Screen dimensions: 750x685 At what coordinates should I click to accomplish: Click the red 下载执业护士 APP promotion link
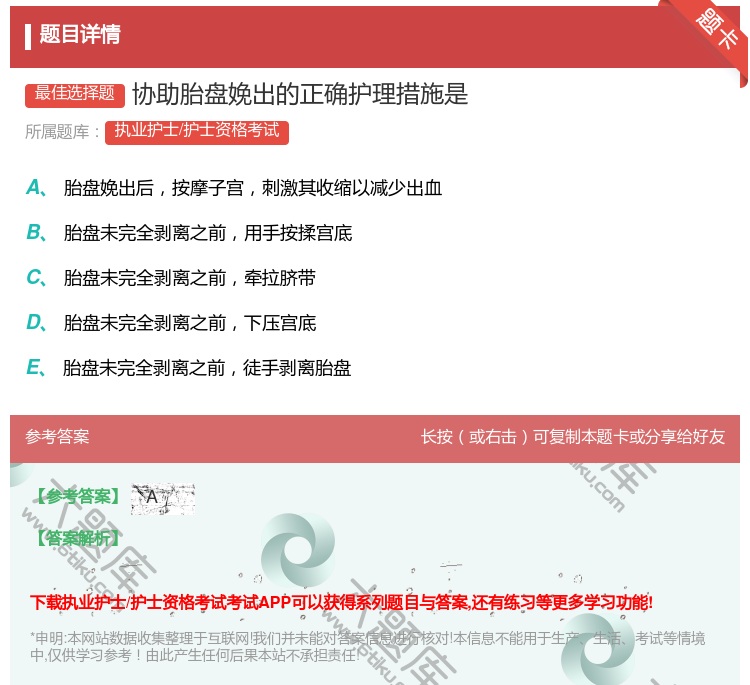point(342,602)
